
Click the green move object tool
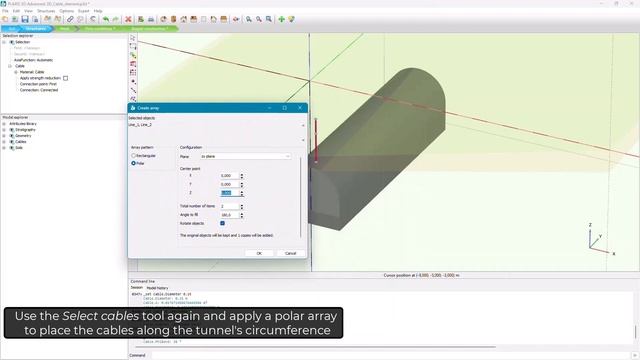(x=133, y=55)
